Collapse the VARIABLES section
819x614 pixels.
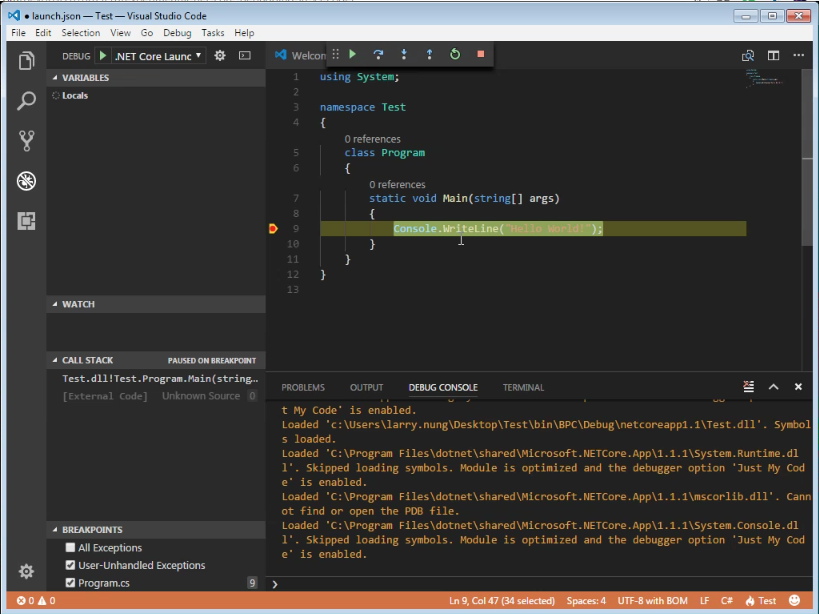(156, 77)
